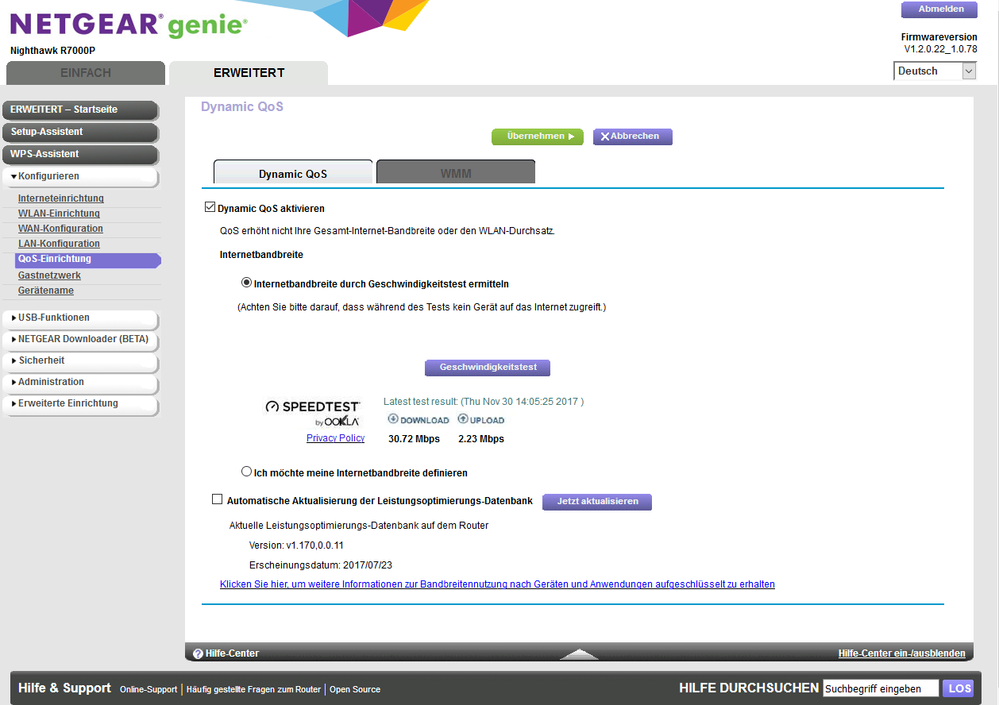Open WAN-Konfiguration in the sidebar
Viewport: 999px width, 705px height.
click(x=60, y=229)
